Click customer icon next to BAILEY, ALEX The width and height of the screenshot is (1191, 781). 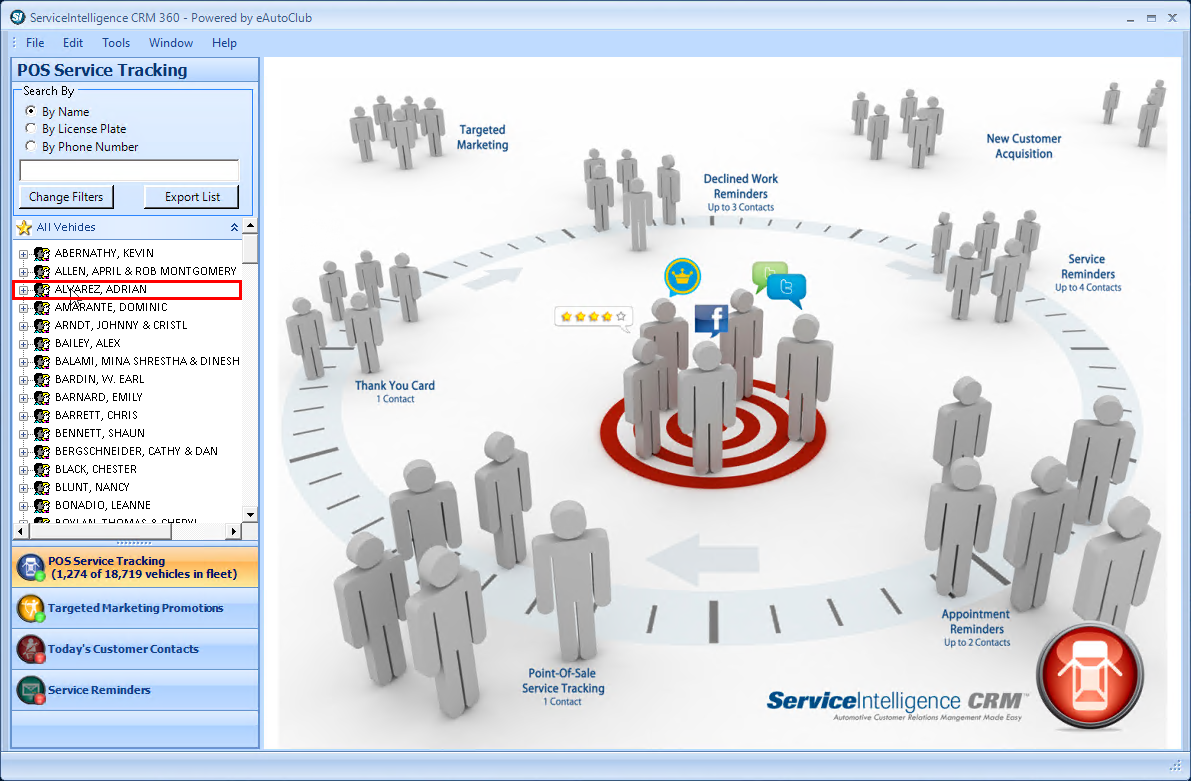[x=42, y=343]
